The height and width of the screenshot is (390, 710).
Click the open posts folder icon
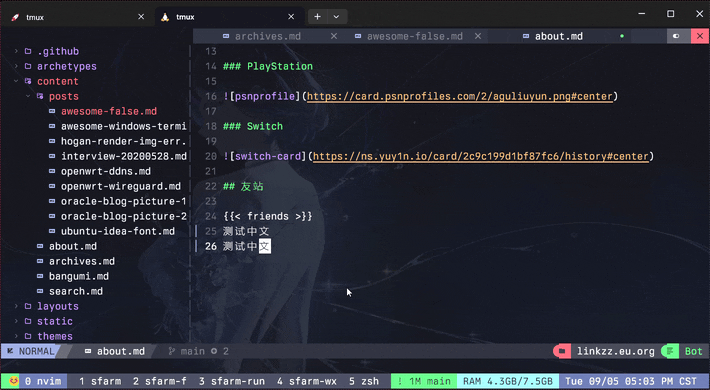coord(40,96)
